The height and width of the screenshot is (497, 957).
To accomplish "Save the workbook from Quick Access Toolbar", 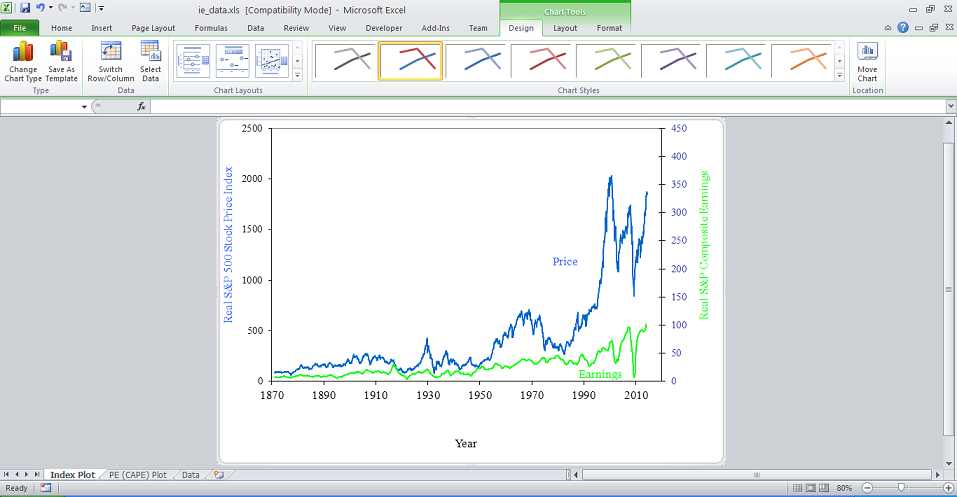I will click(25, 8).
